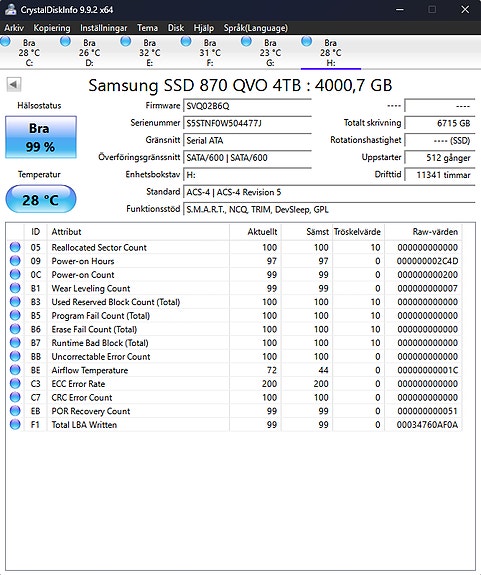Open the Inställningar menu
Viewport: 481px width, 575px height.
tap(104, 28)
